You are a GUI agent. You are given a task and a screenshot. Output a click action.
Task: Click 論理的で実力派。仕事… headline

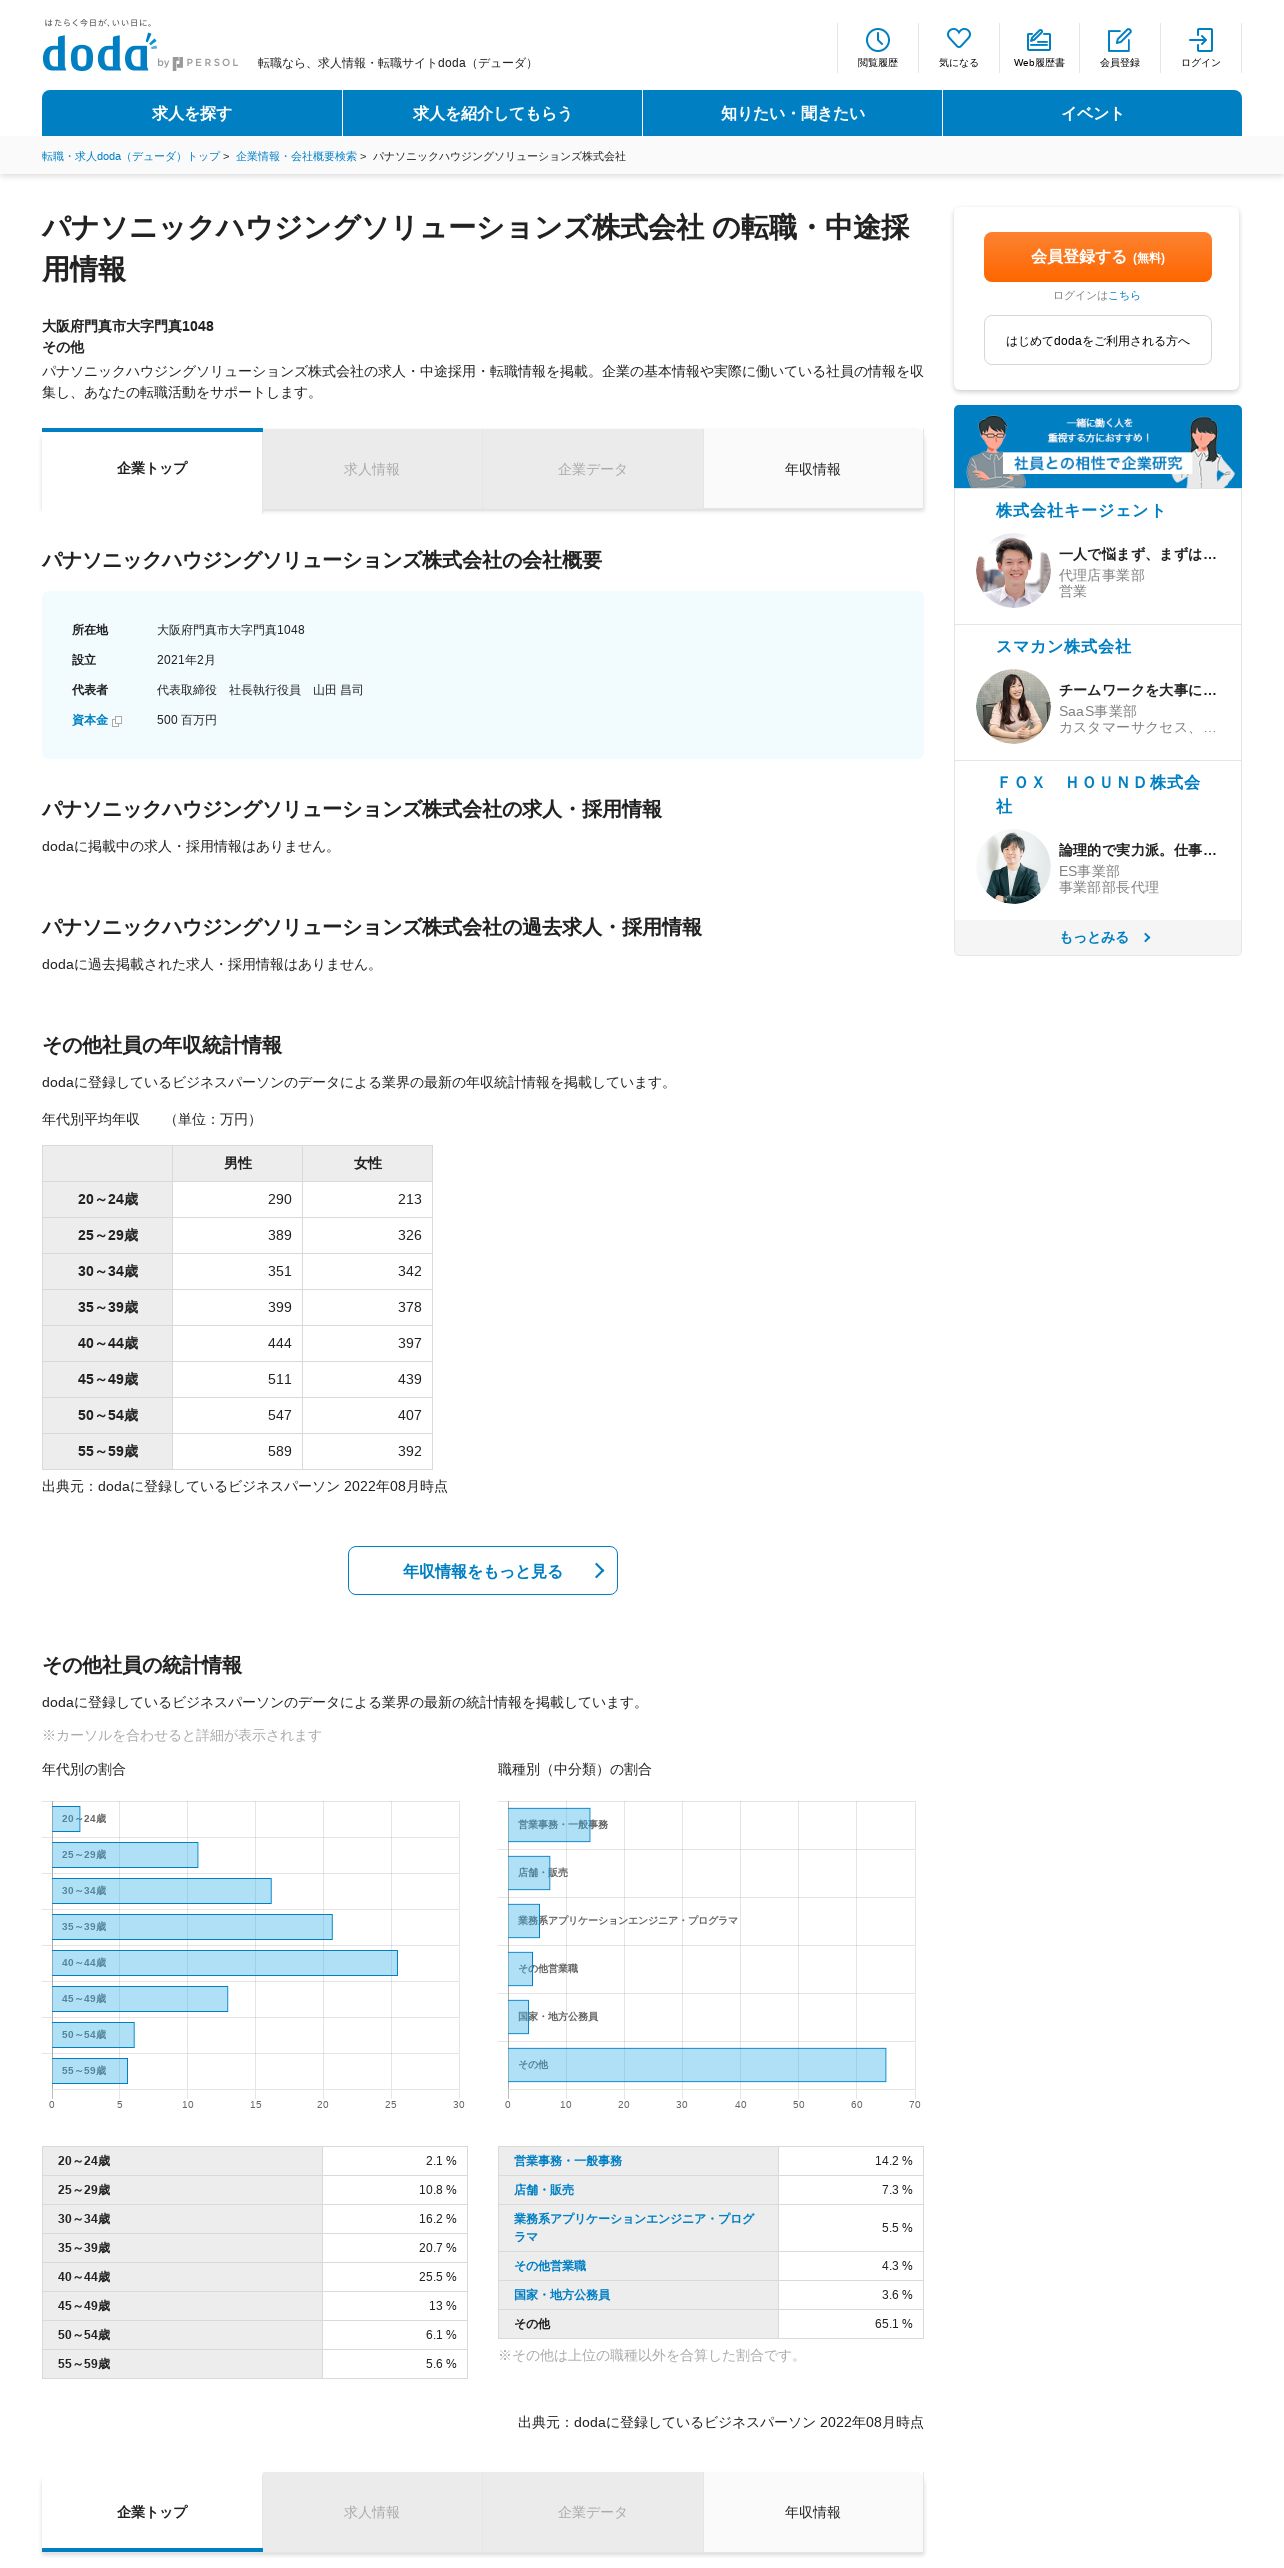(x=1137, y=850)
